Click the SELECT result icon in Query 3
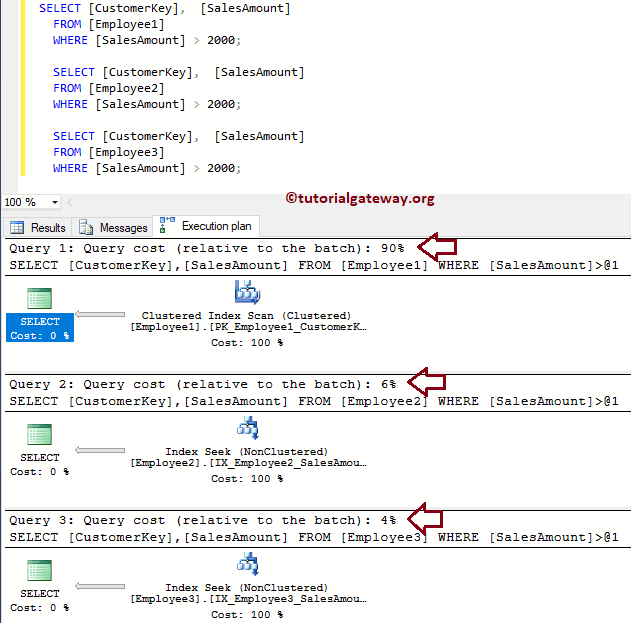The width and height of the screenshot is (631, 623). (x=39, y=570)
